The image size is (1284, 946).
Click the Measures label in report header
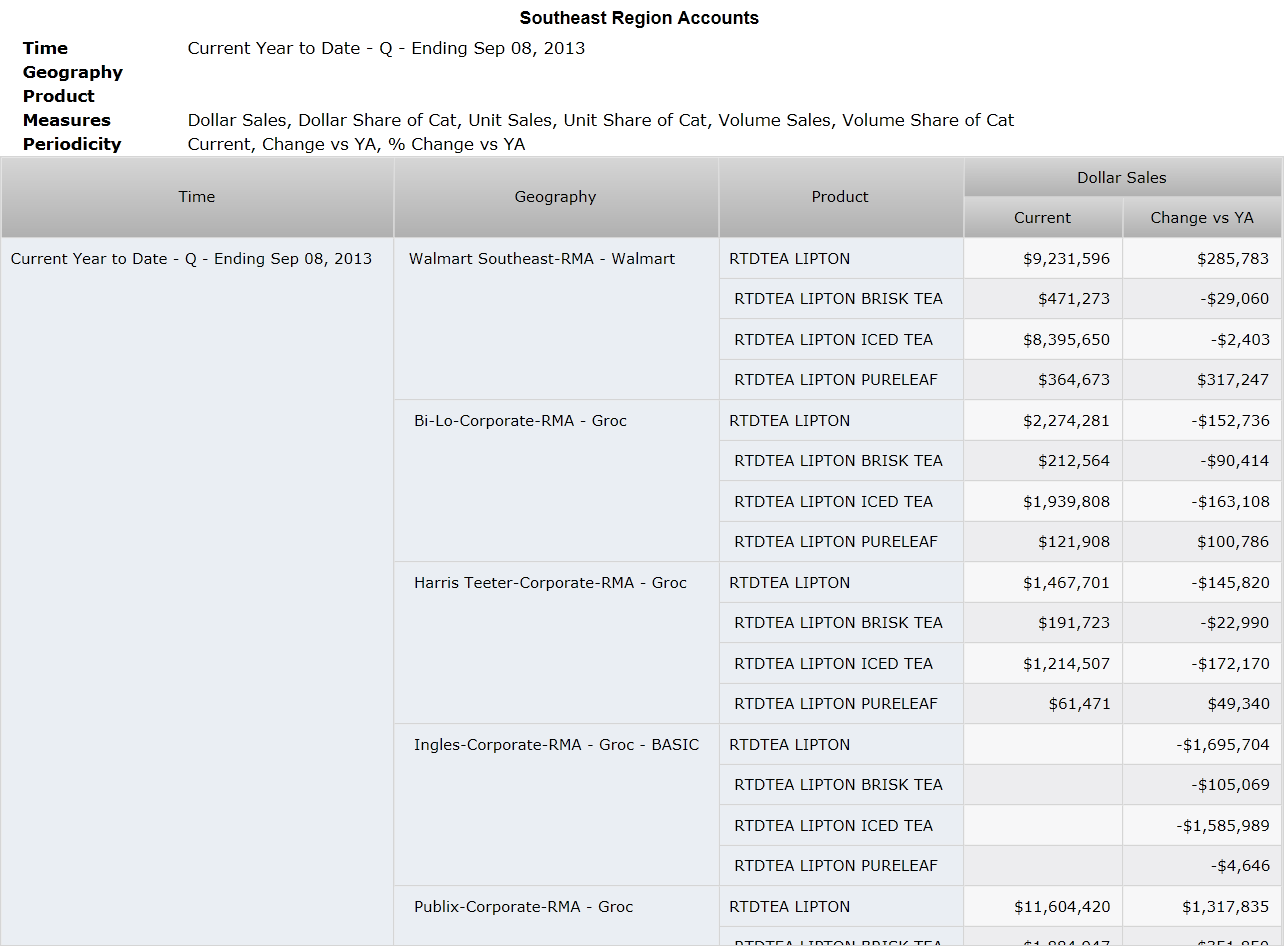click(x=67, y=120)
